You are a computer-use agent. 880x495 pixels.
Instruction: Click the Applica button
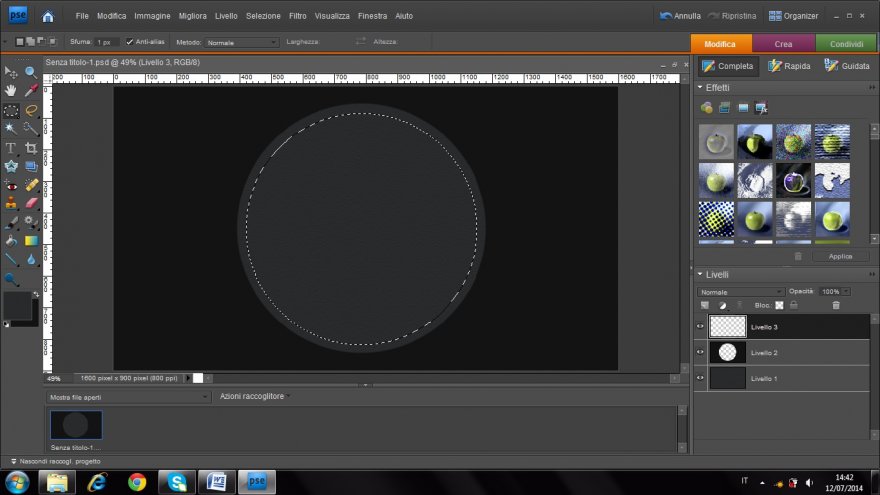click(840, 256)
